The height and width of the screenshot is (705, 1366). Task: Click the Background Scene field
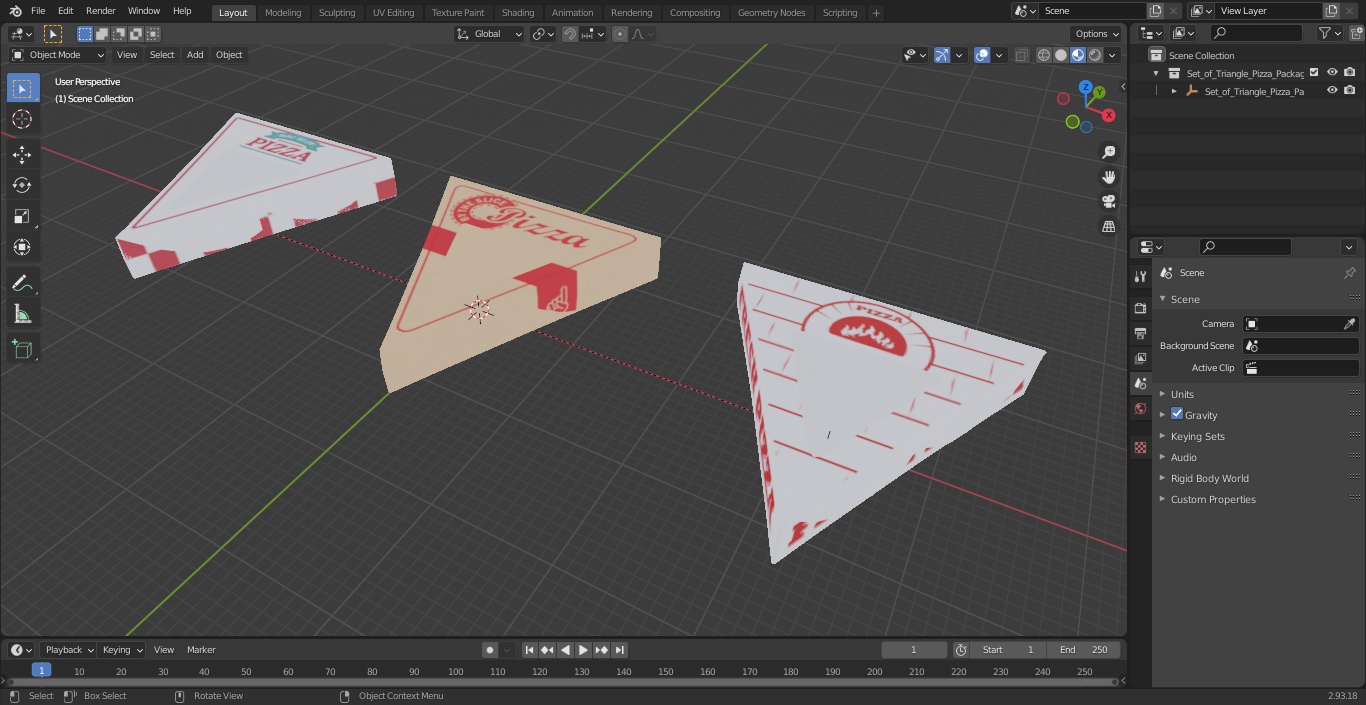point(1300,346)
